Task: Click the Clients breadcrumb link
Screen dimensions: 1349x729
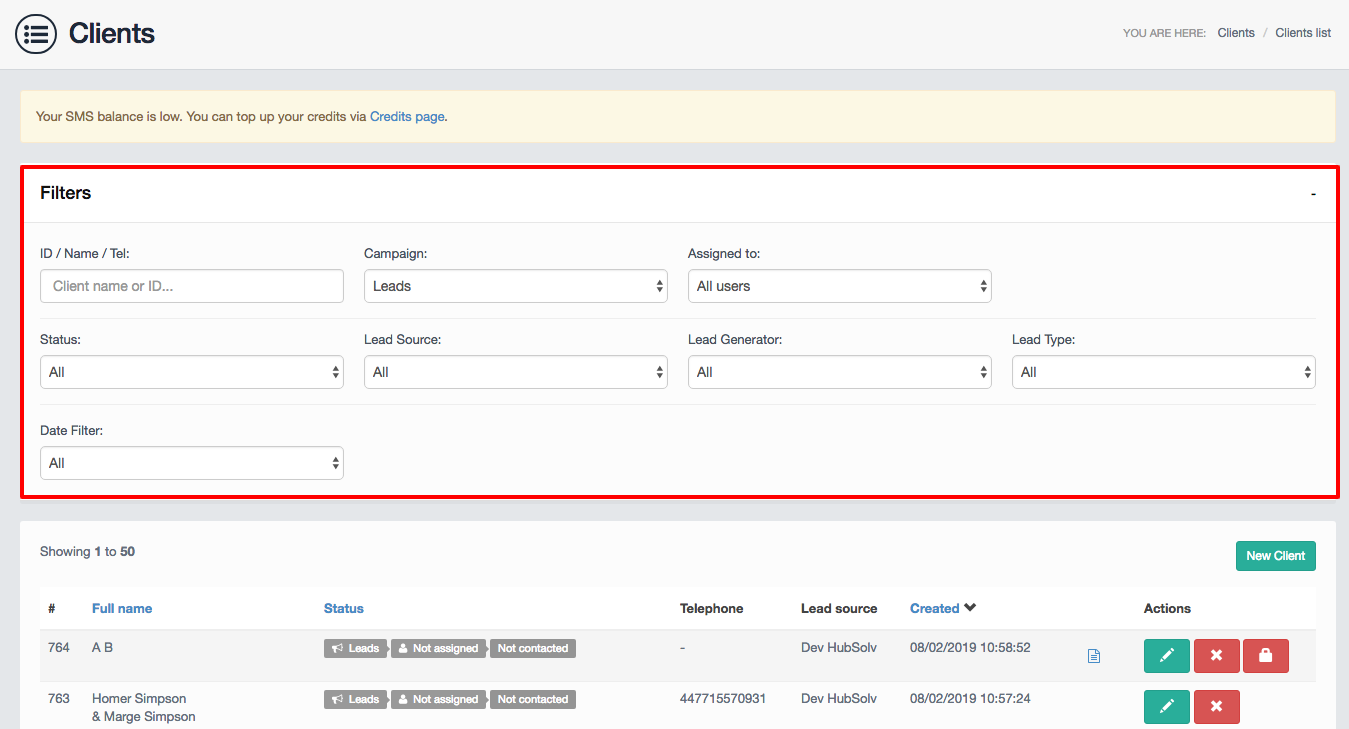Action: pyautogui.click(x=1235, y=33)
